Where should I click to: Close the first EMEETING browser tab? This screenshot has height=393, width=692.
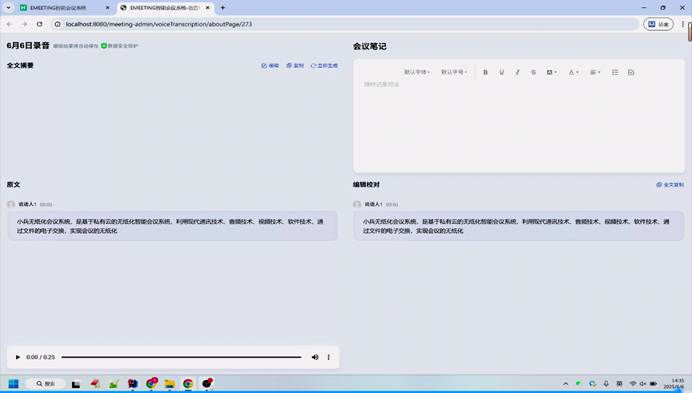[x=107, y=8]
